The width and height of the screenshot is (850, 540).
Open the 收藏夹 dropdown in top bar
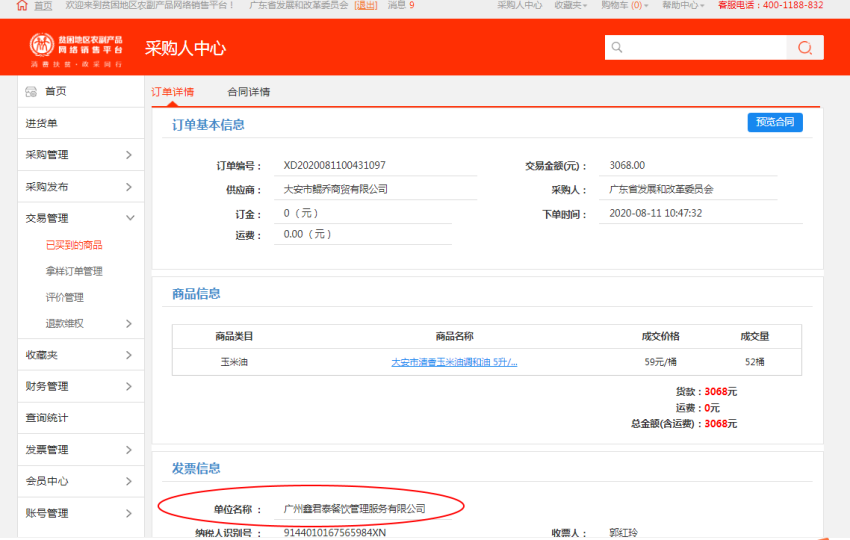(571, 6)
